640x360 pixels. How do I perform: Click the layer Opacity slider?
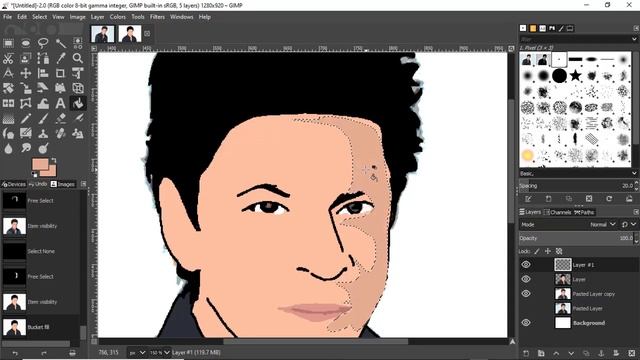point(576,238)
